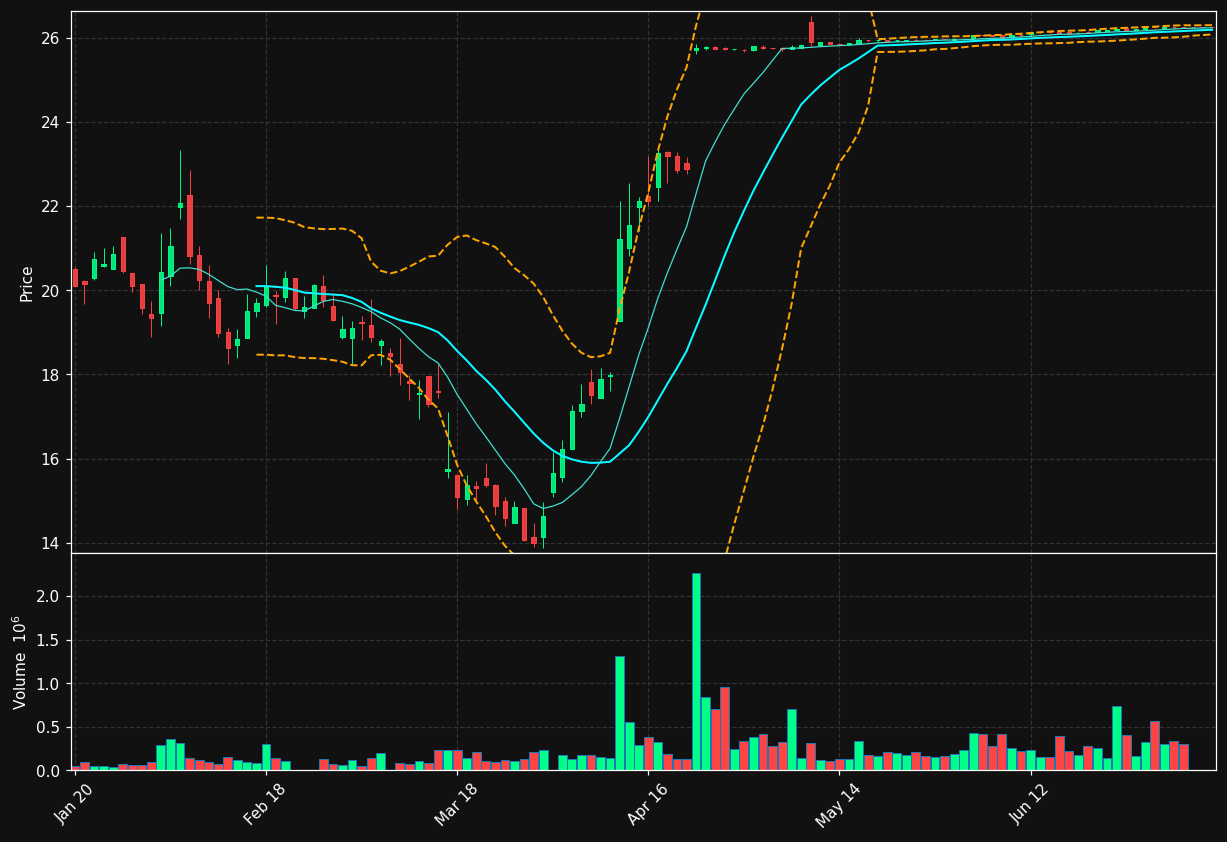This screenshot has height=842, width=1227.
Task: Click the price axis value 24
Action: pos(50,122)
